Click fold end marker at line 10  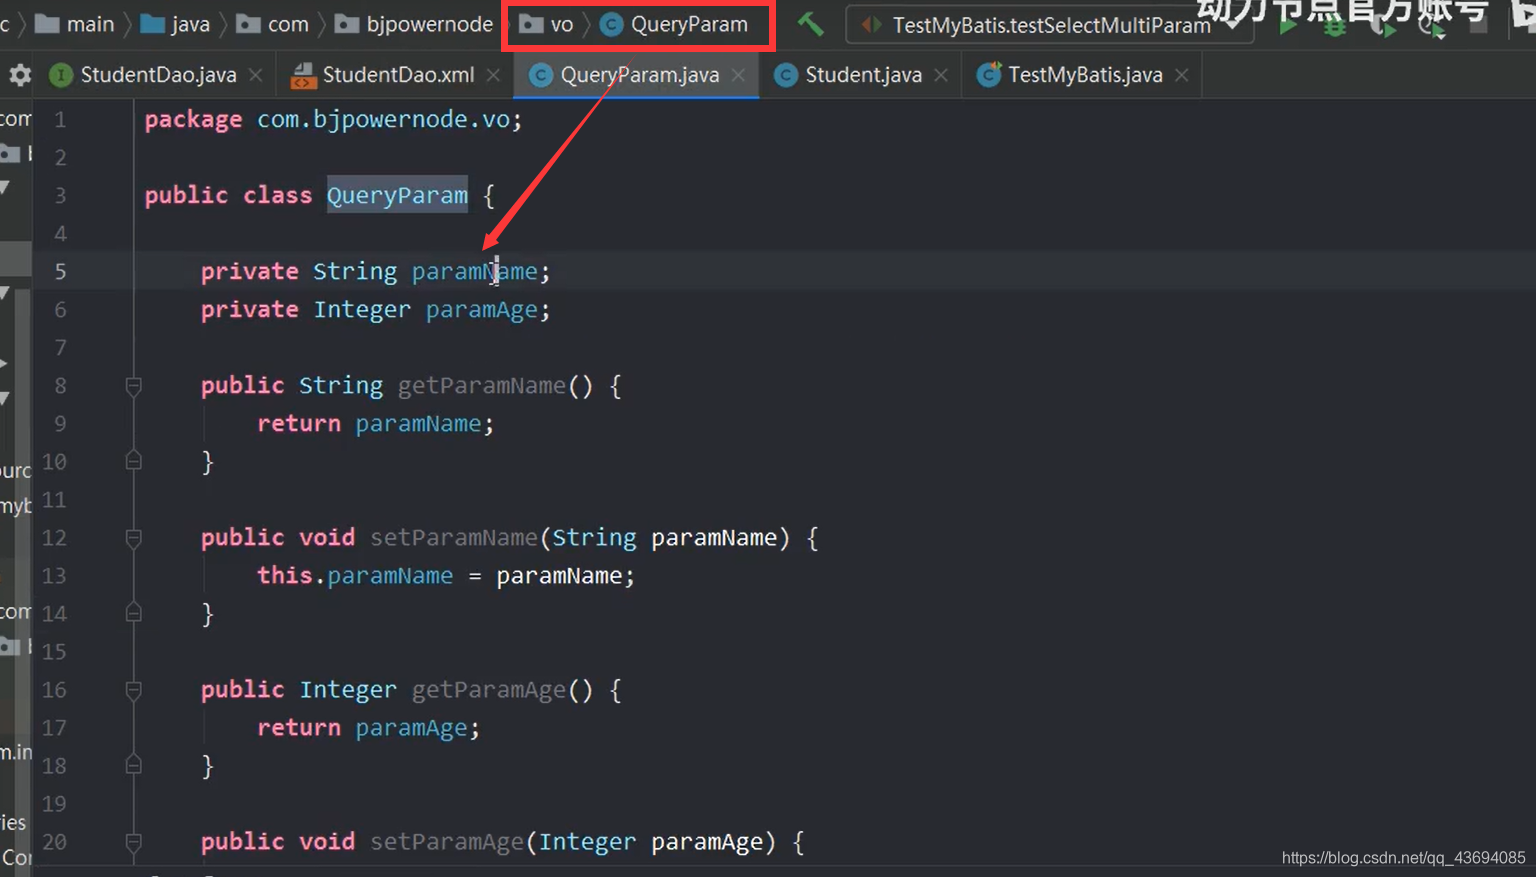pos(133,461)
